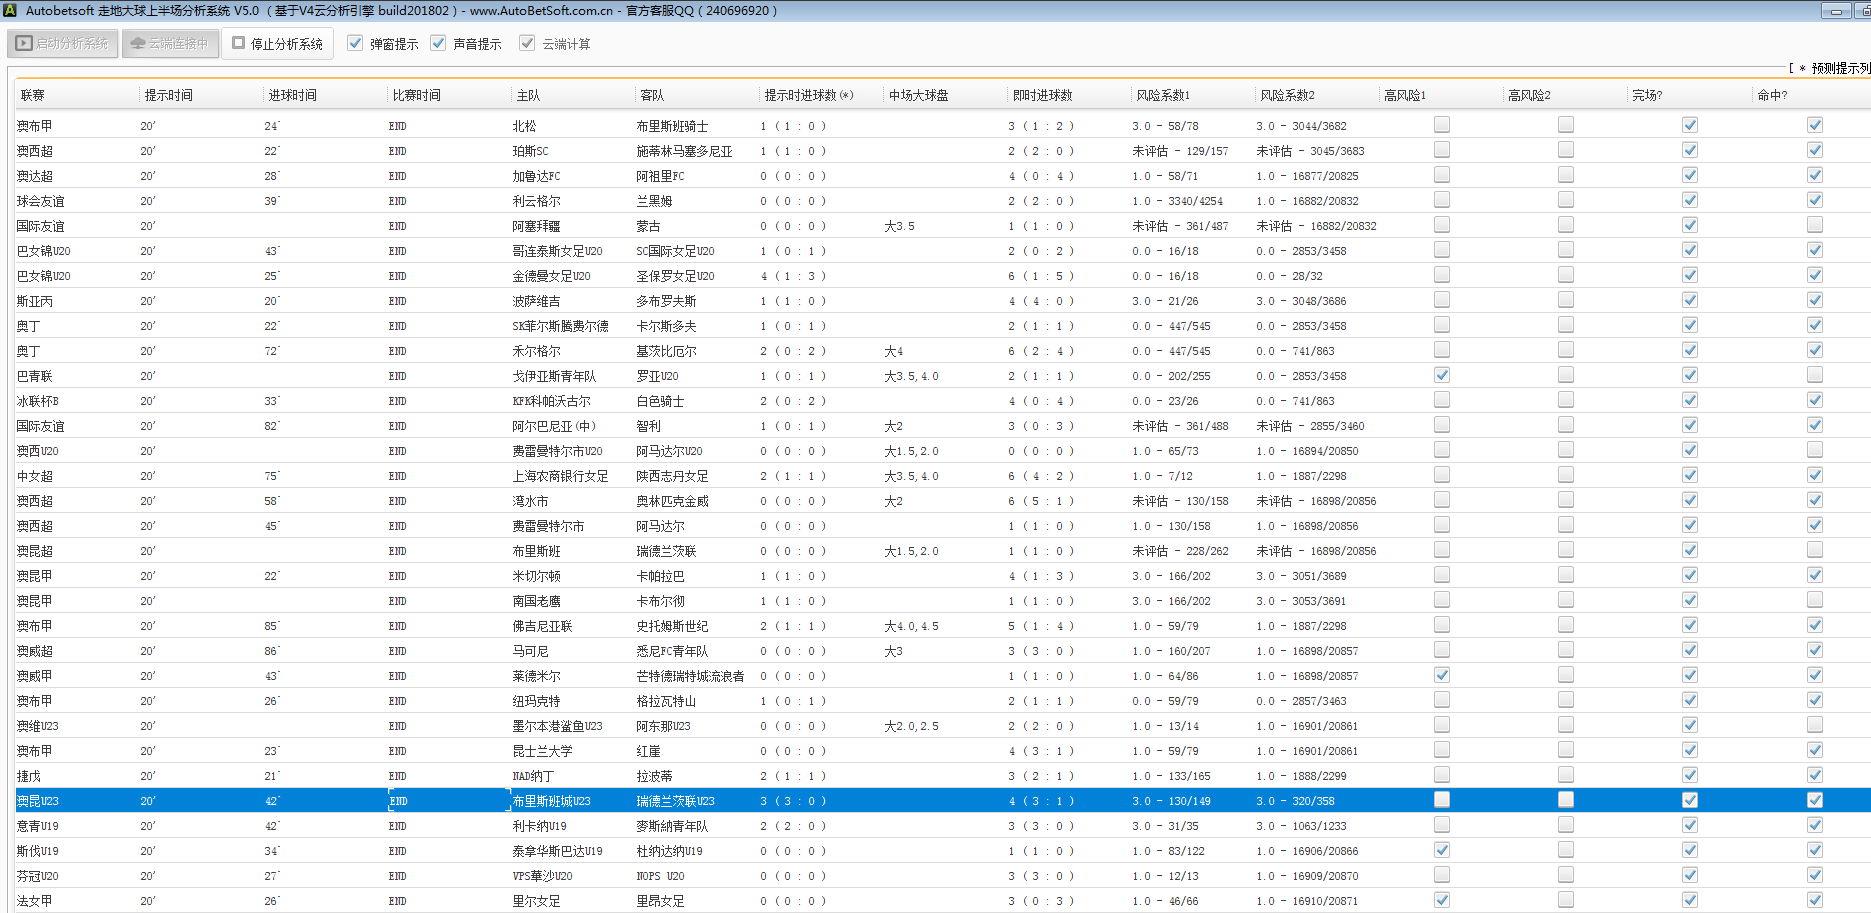Click the 预测提示列 label at top right

[1838, 68]
